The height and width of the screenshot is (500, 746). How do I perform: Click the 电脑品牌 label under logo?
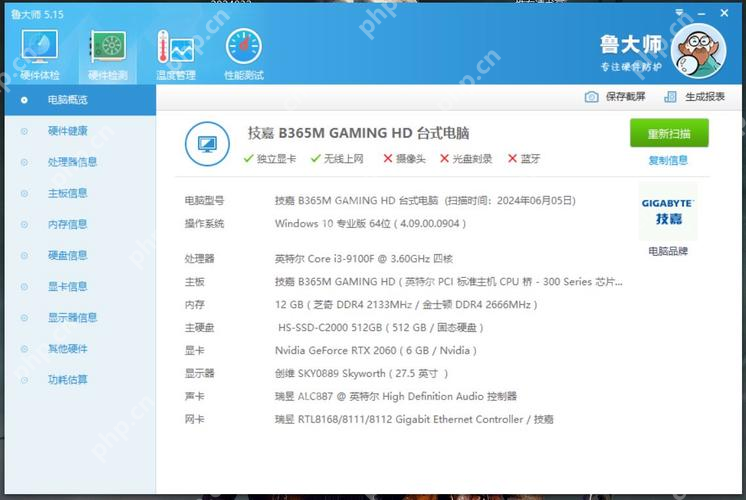coord(668,251)
